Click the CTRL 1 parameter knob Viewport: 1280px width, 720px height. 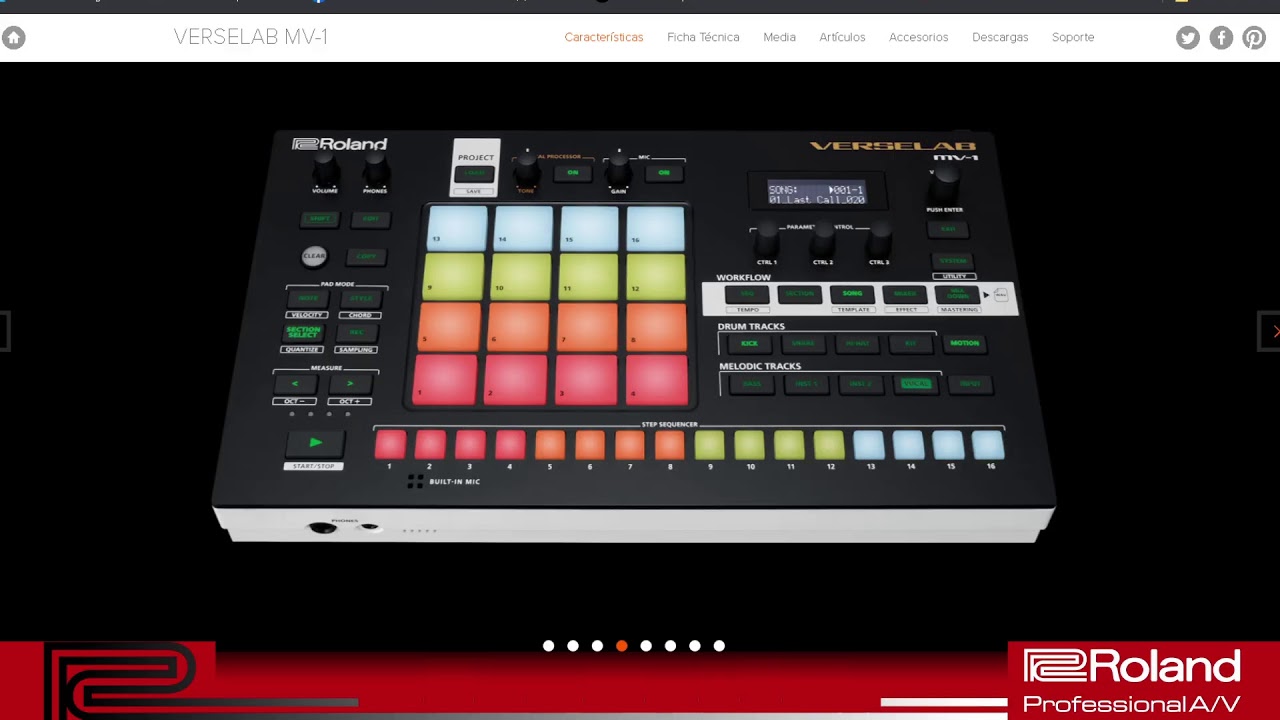(767, 238)
